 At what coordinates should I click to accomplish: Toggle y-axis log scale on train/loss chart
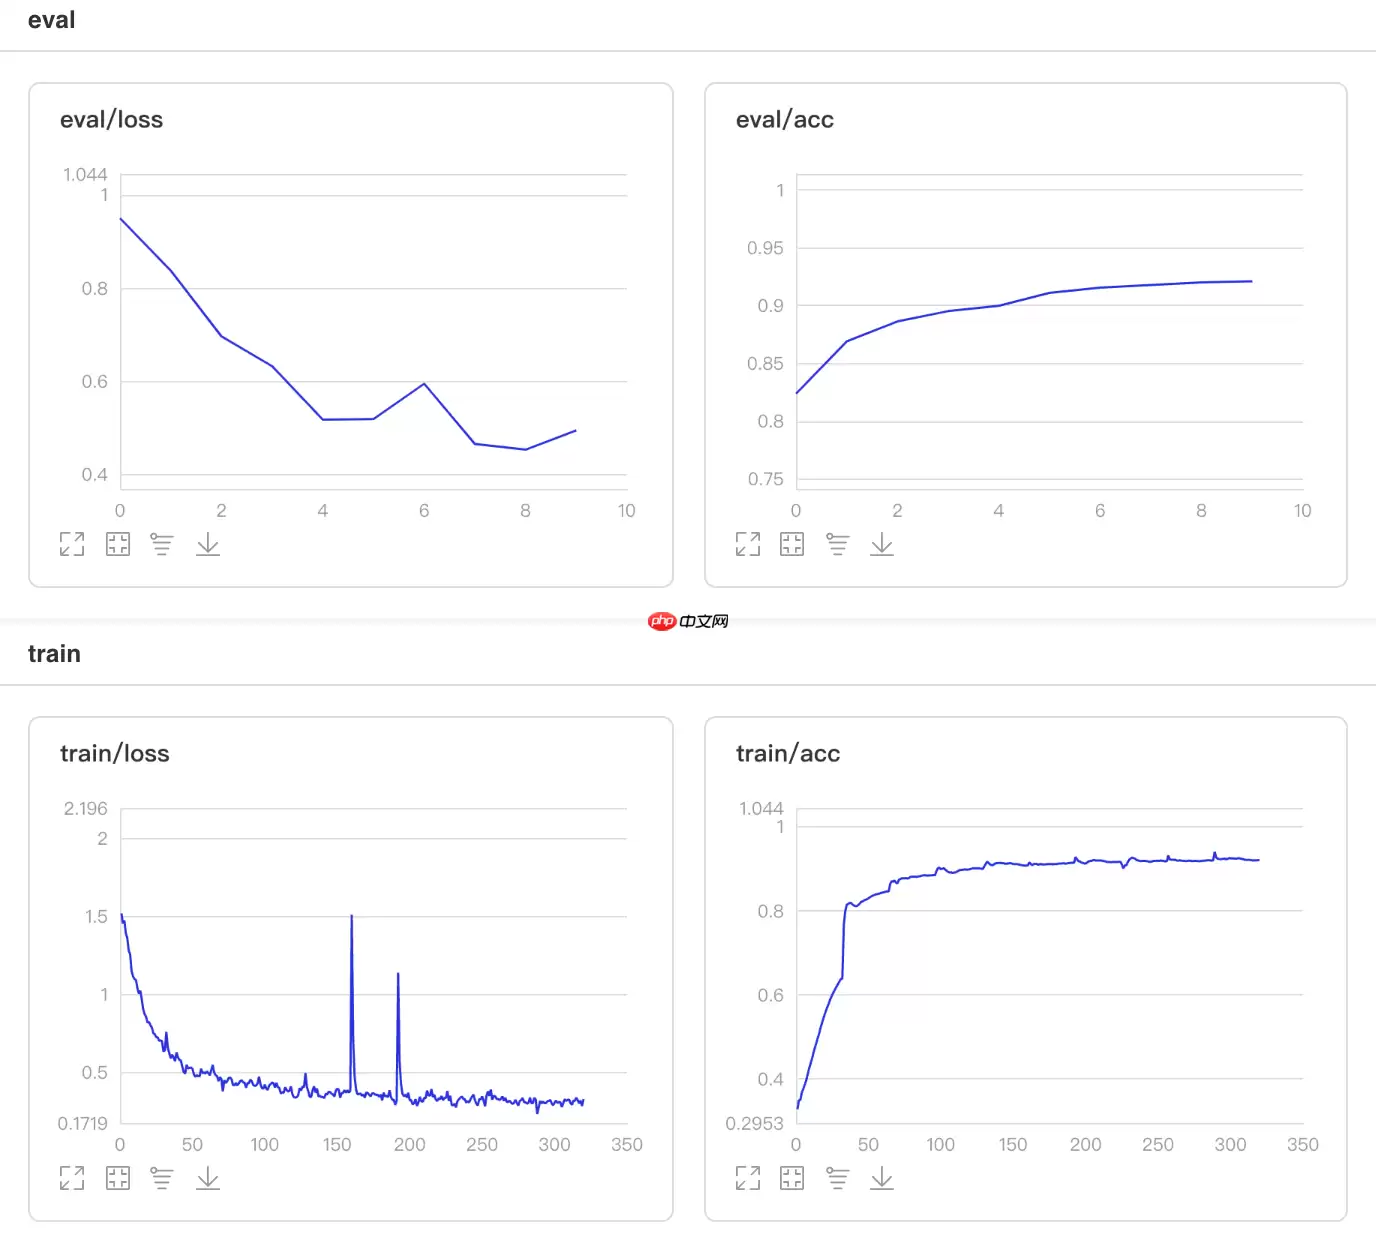162,1178
